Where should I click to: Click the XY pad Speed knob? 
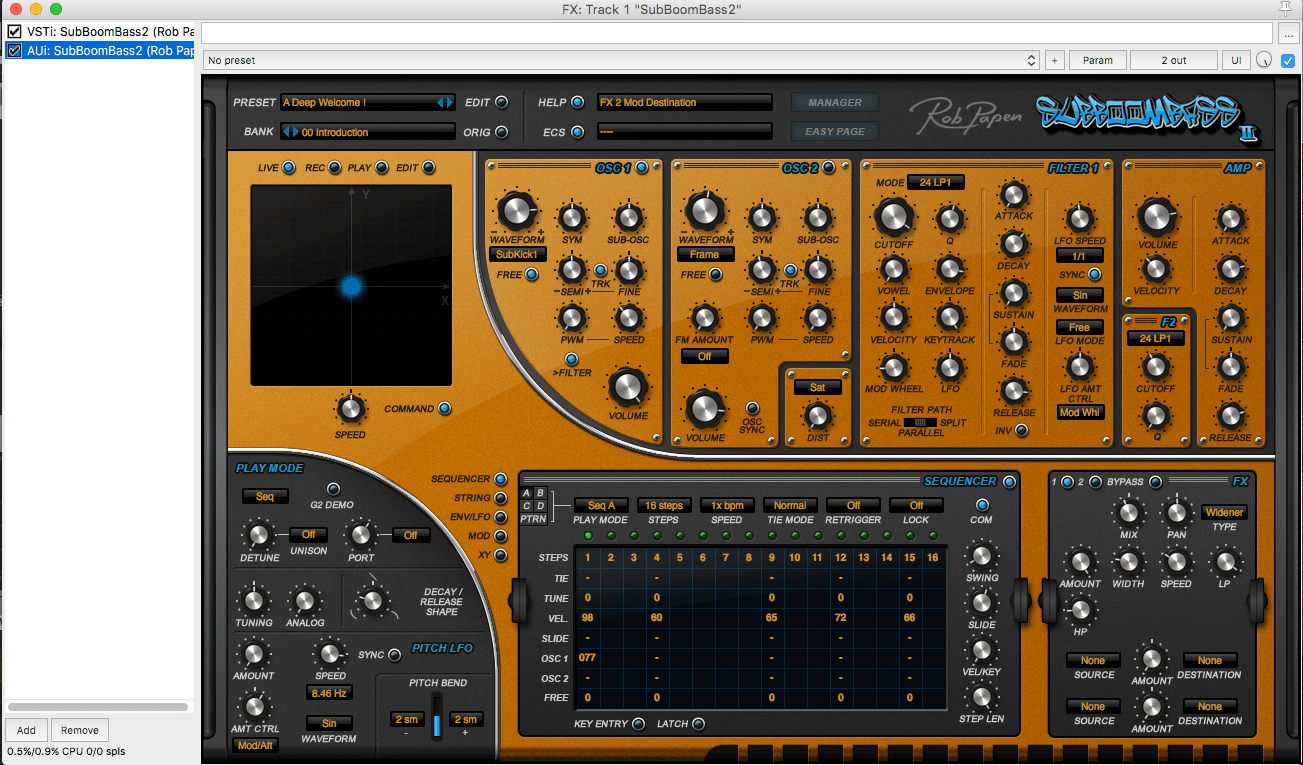[350, 408]
